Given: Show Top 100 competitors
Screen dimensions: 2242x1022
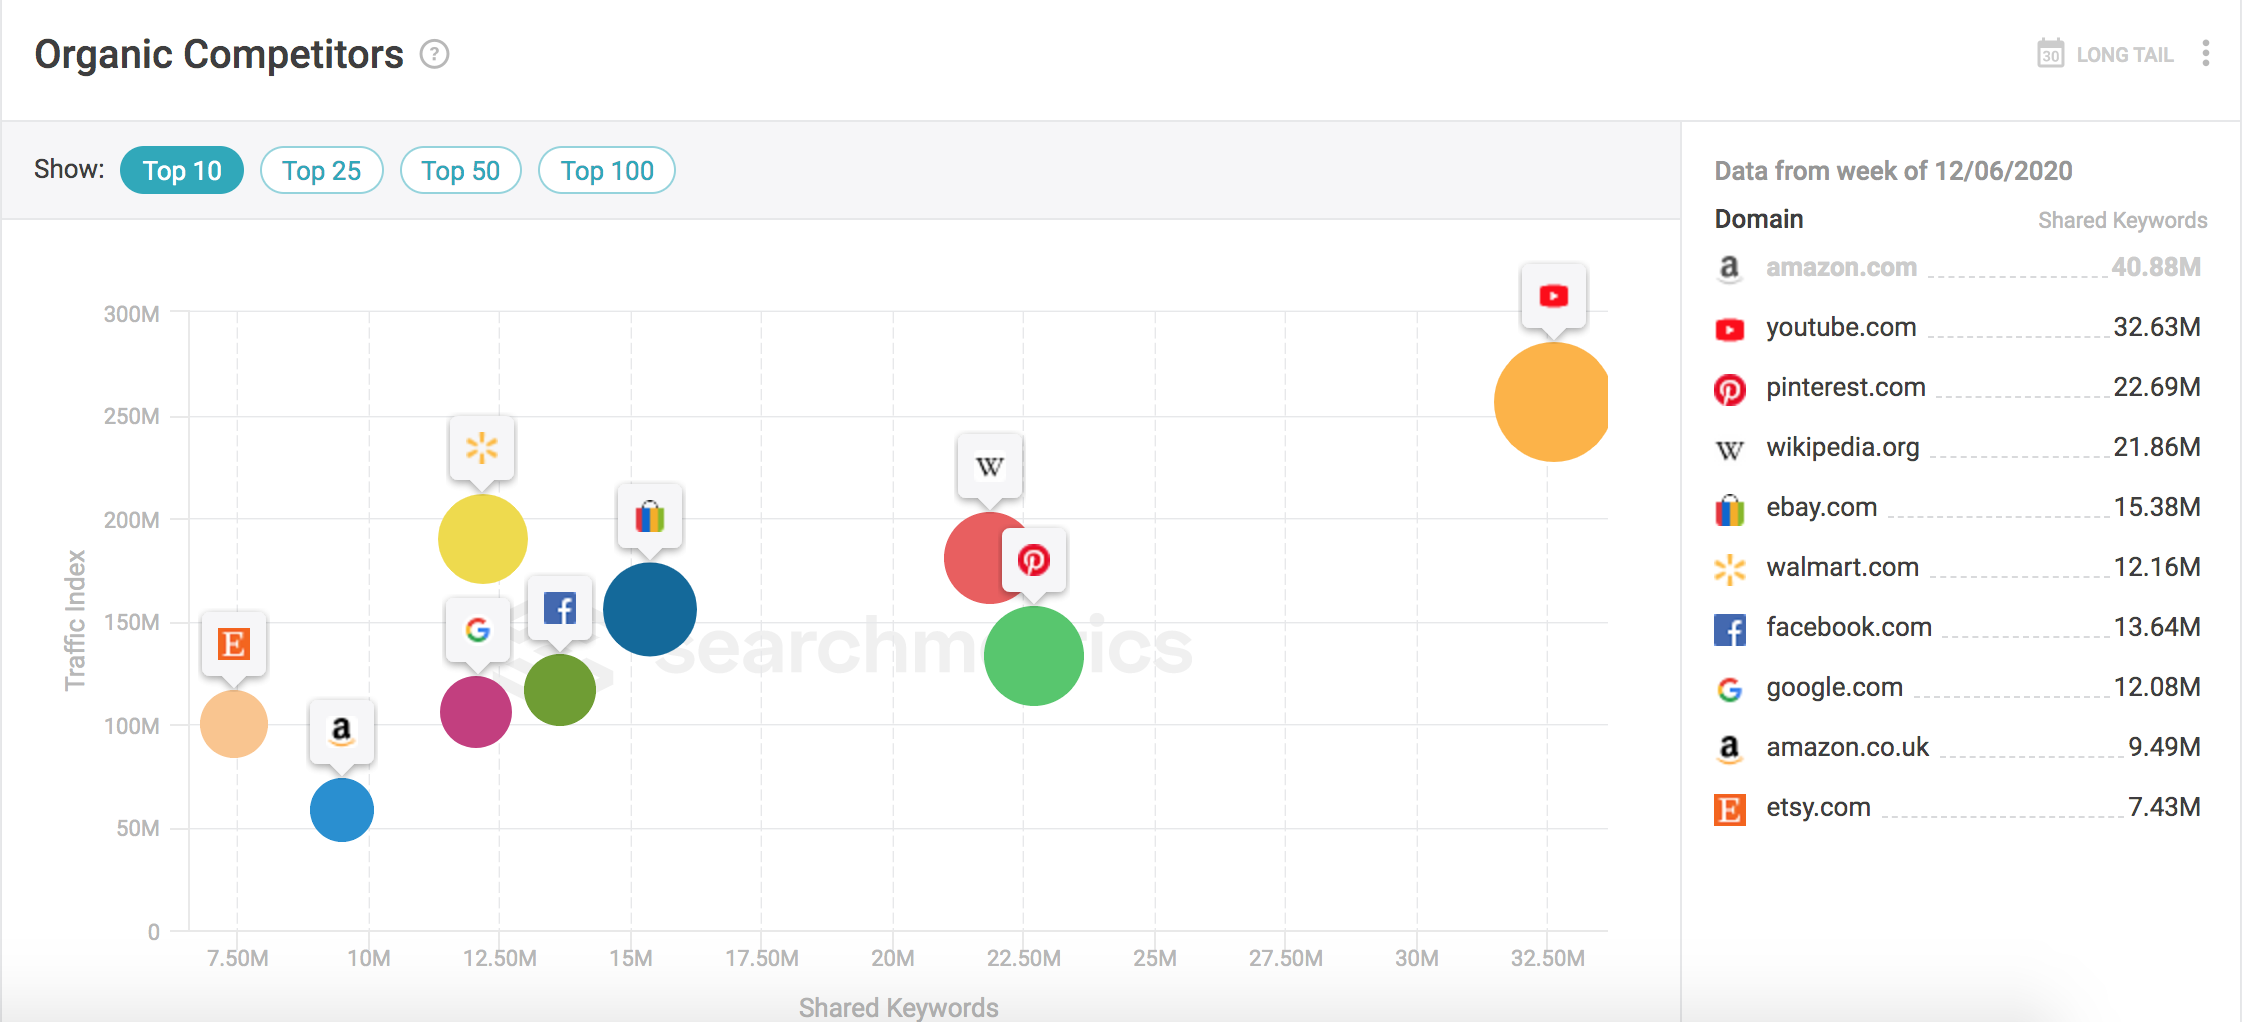Looking at the screenshot, I should (607, 170).
